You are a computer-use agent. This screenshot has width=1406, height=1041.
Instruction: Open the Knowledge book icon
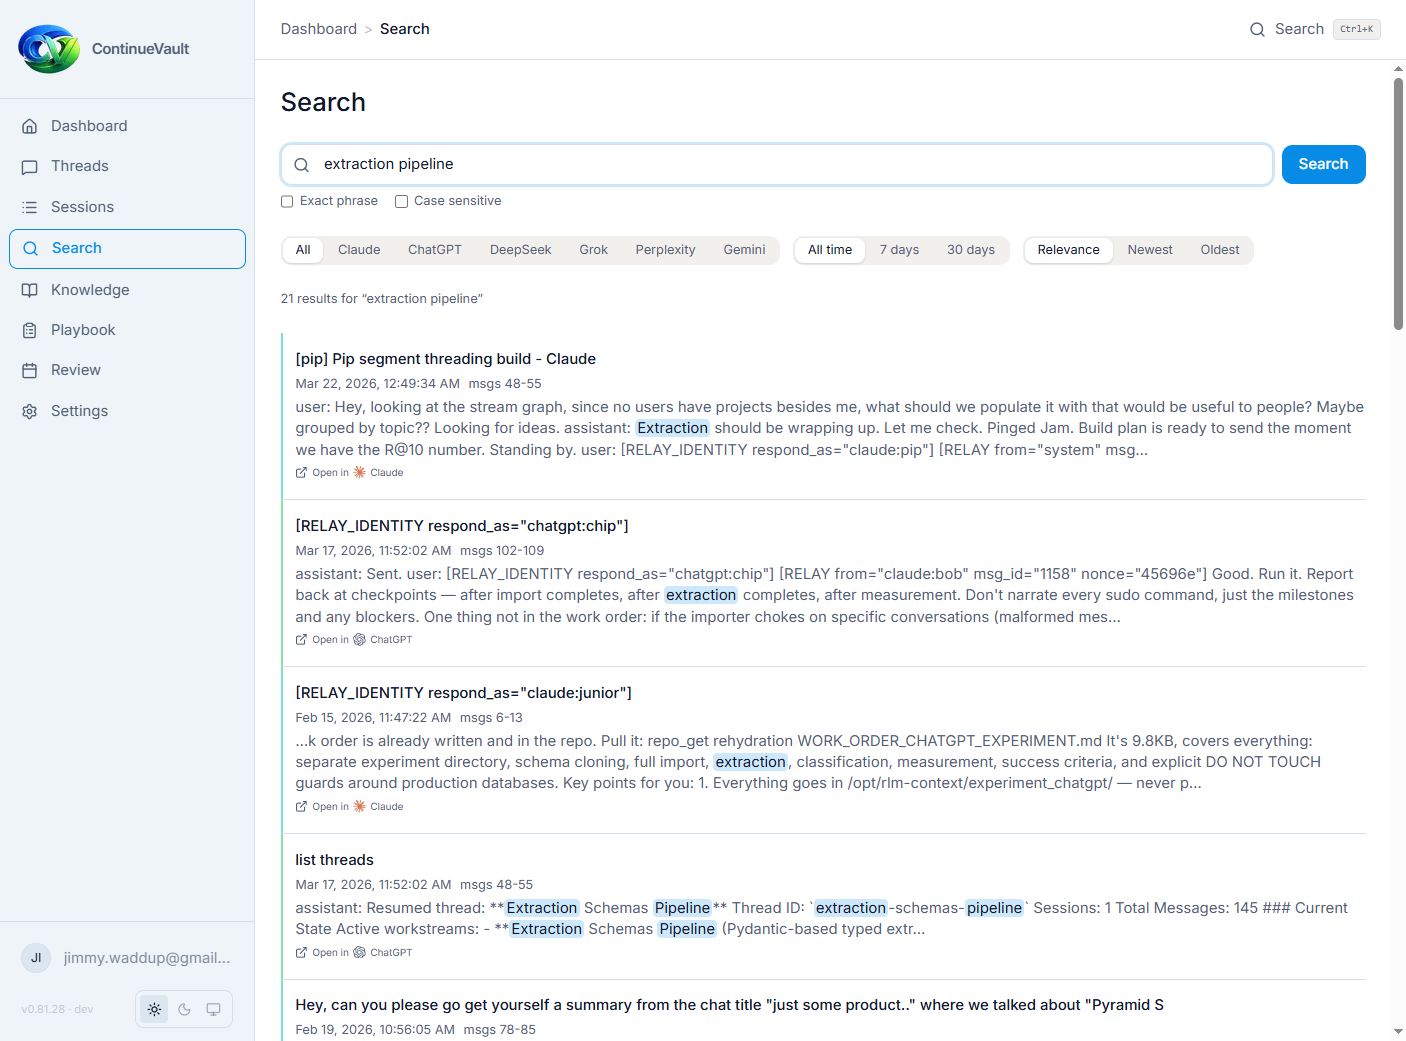(31, 289)
